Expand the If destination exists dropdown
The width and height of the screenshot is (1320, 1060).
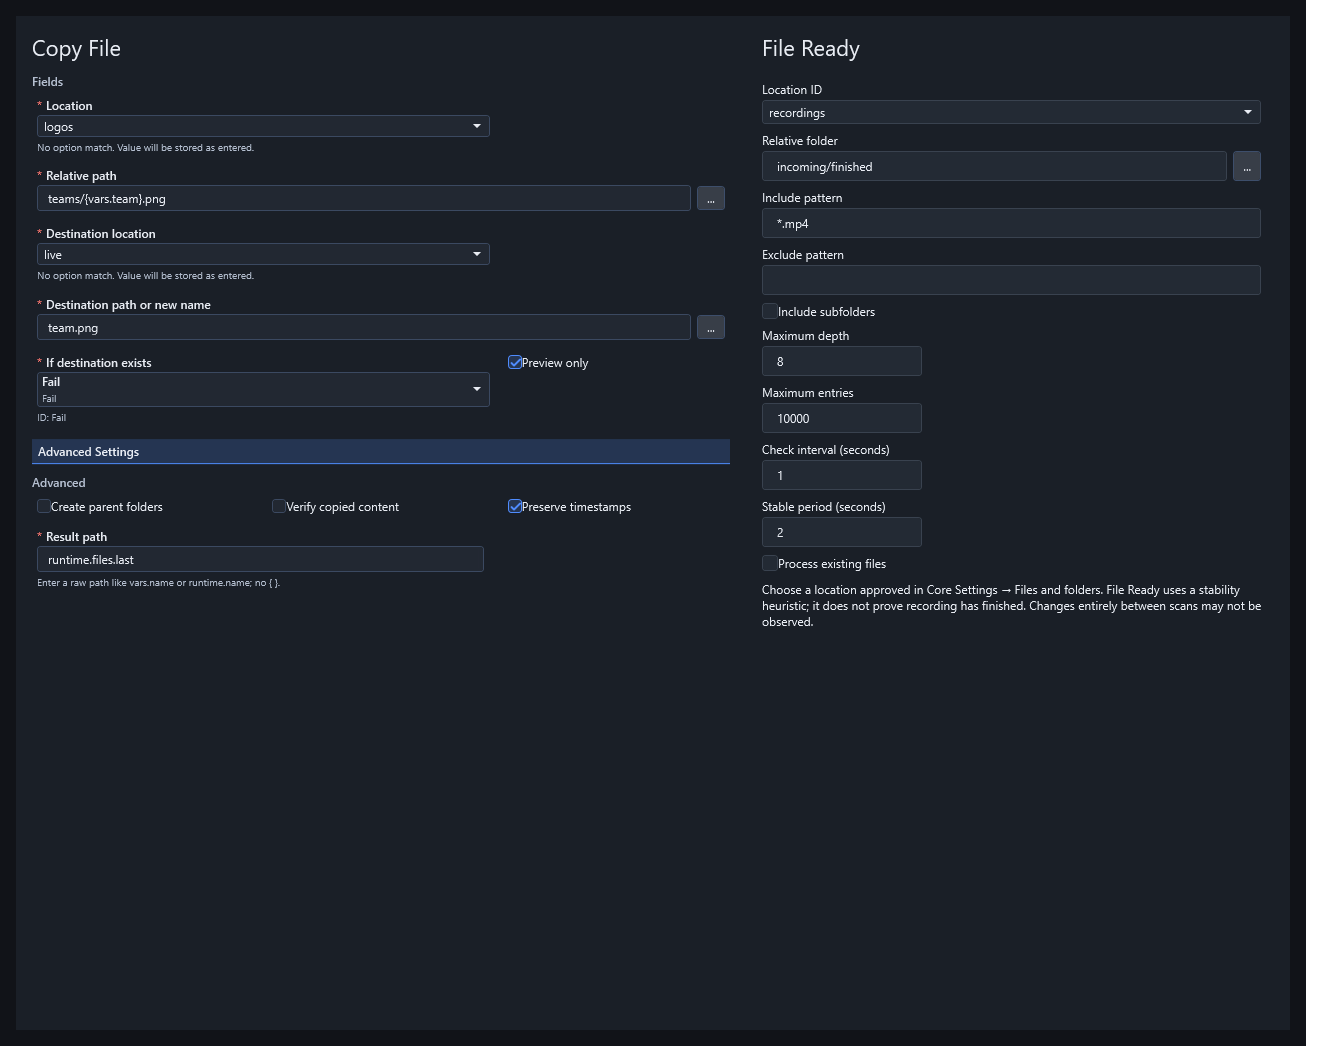(263, 389)
